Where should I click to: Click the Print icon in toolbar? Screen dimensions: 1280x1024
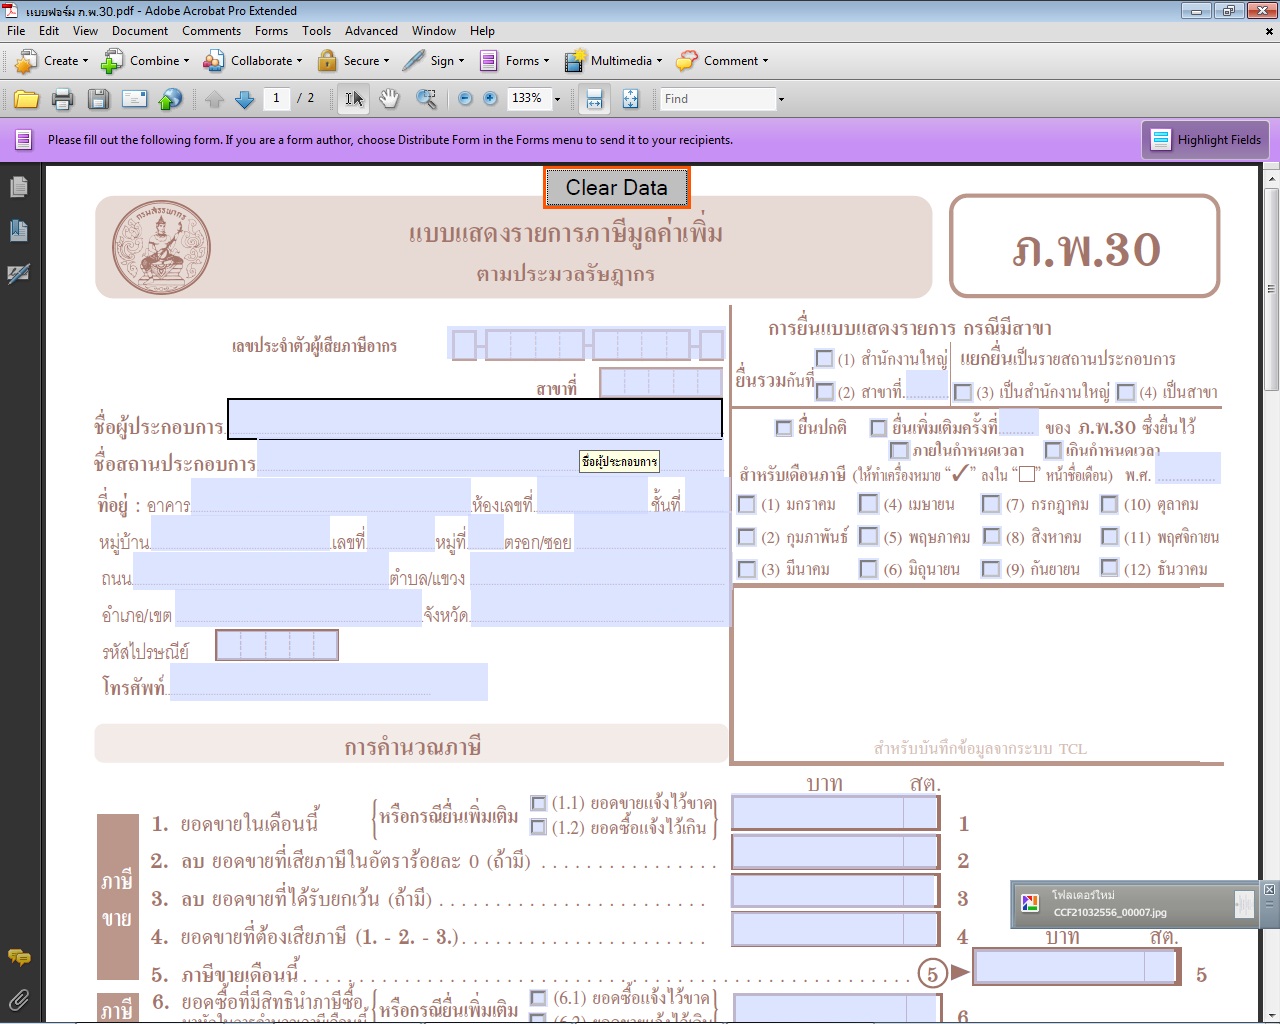tap(62, 99)
